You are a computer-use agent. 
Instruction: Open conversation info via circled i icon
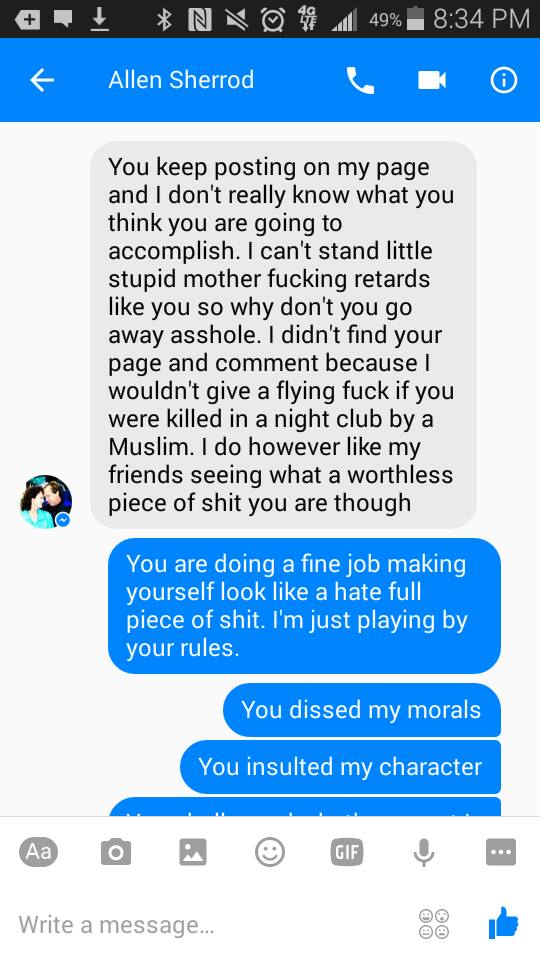(x=503, y=80)
